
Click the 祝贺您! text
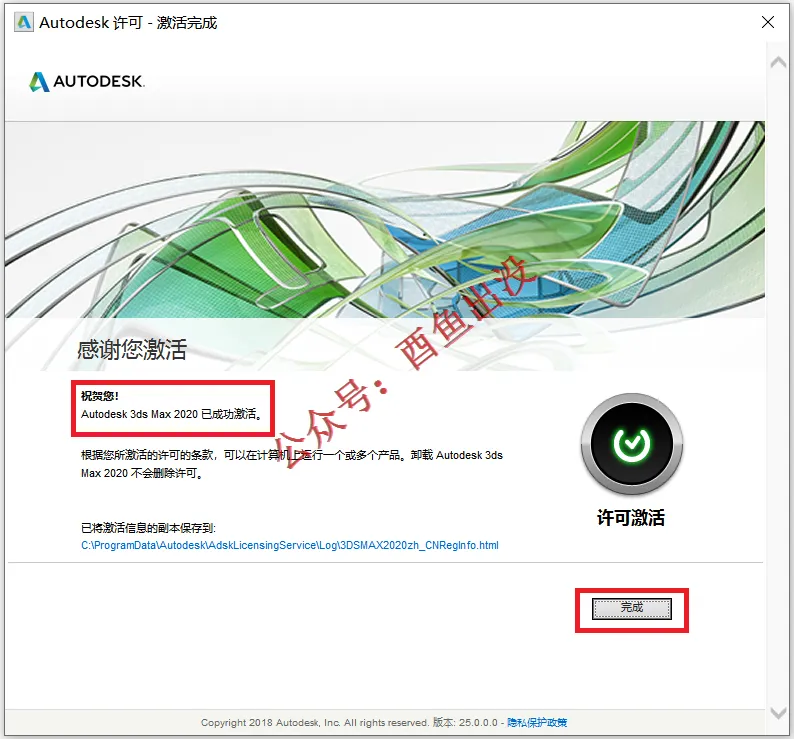click(x=100, y=396)
